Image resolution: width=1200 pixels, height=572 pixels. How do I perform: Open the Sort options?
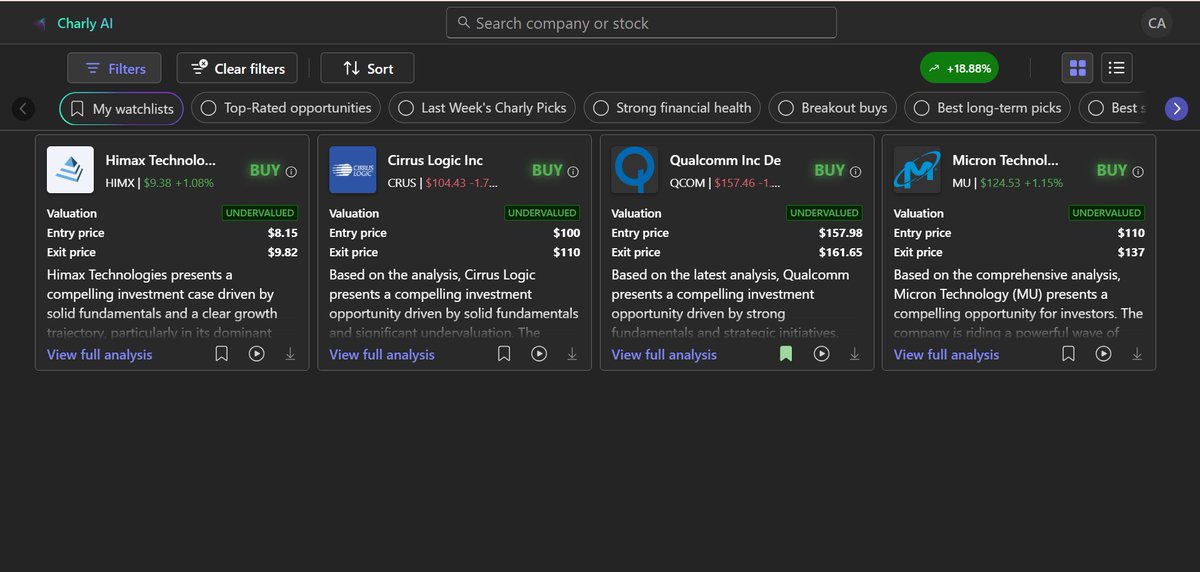point(367,68)
